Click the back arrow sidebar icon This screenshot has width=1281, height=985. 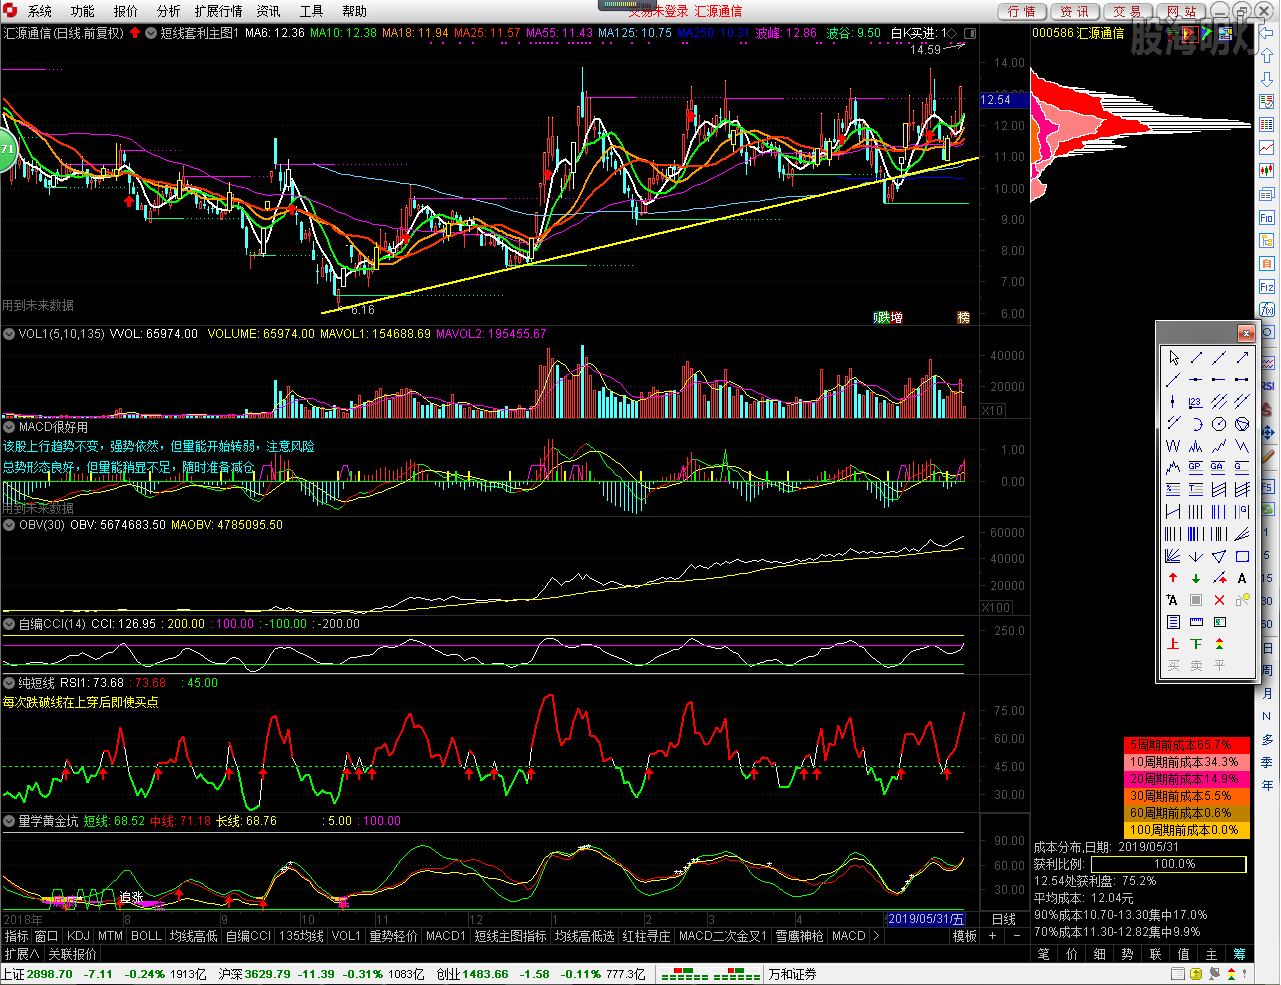(1267, 33)
